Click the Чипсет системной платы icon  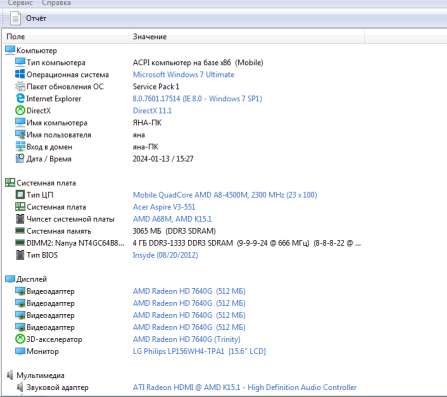click(x=20, y=219)
